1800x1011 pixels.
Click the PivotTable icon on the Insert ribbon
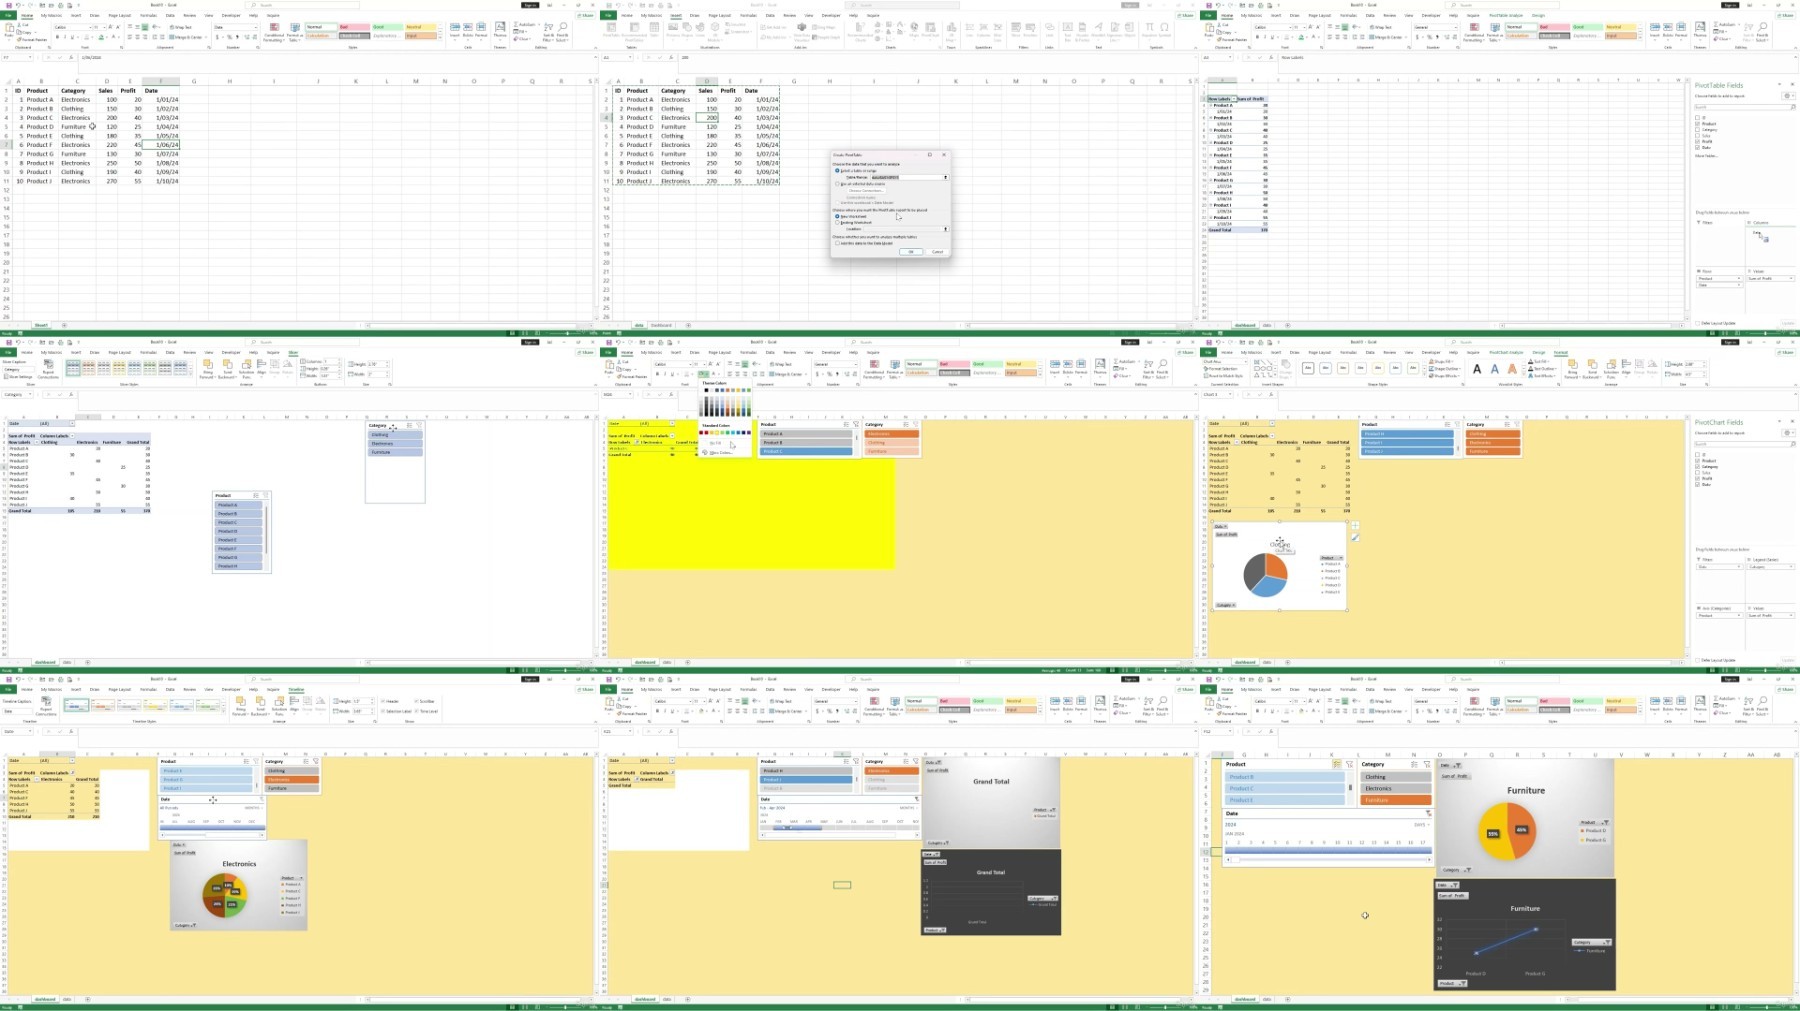click(611, 31)
